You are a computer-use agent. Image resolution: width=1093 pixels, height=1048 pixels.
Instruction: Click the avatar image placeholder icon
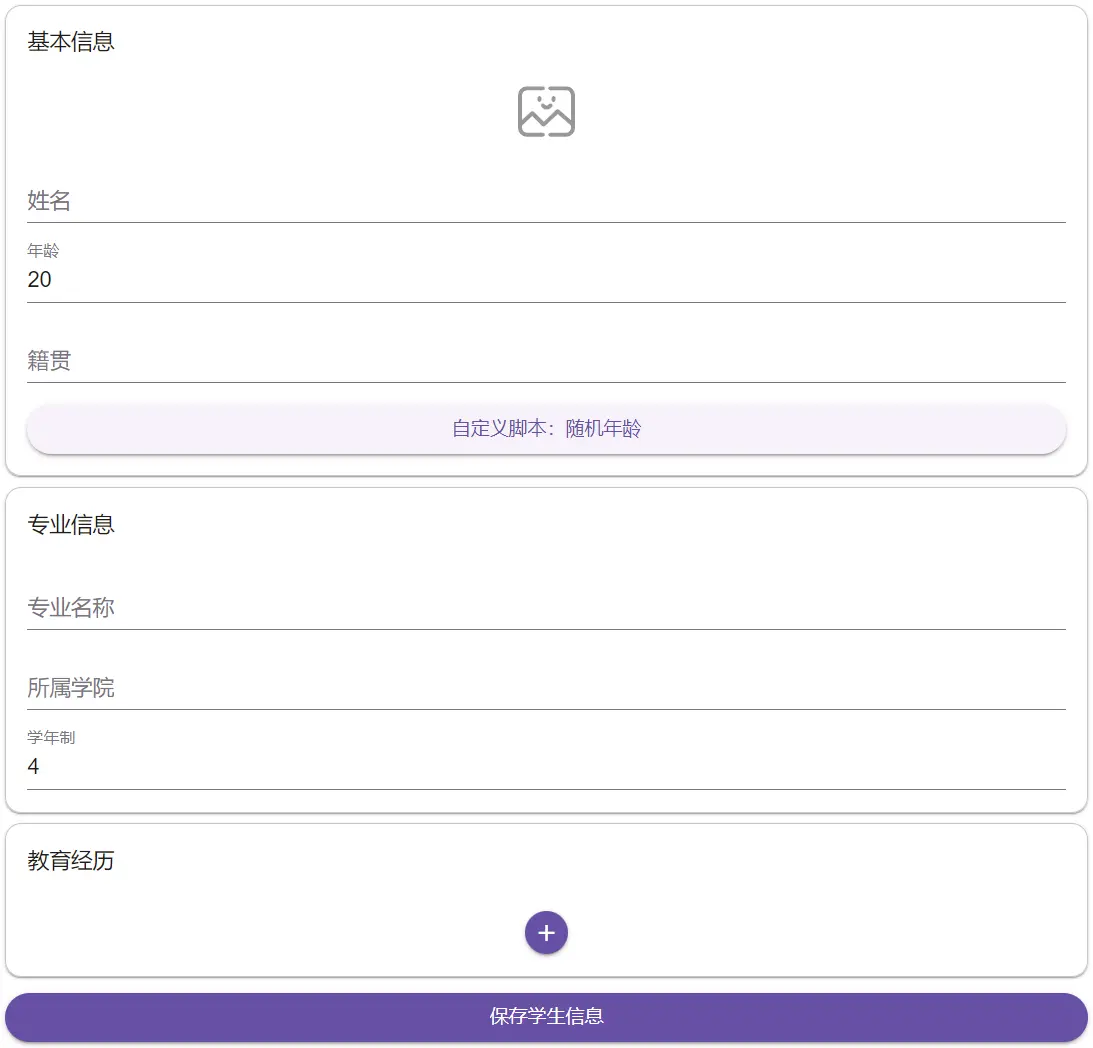[546, 112]
